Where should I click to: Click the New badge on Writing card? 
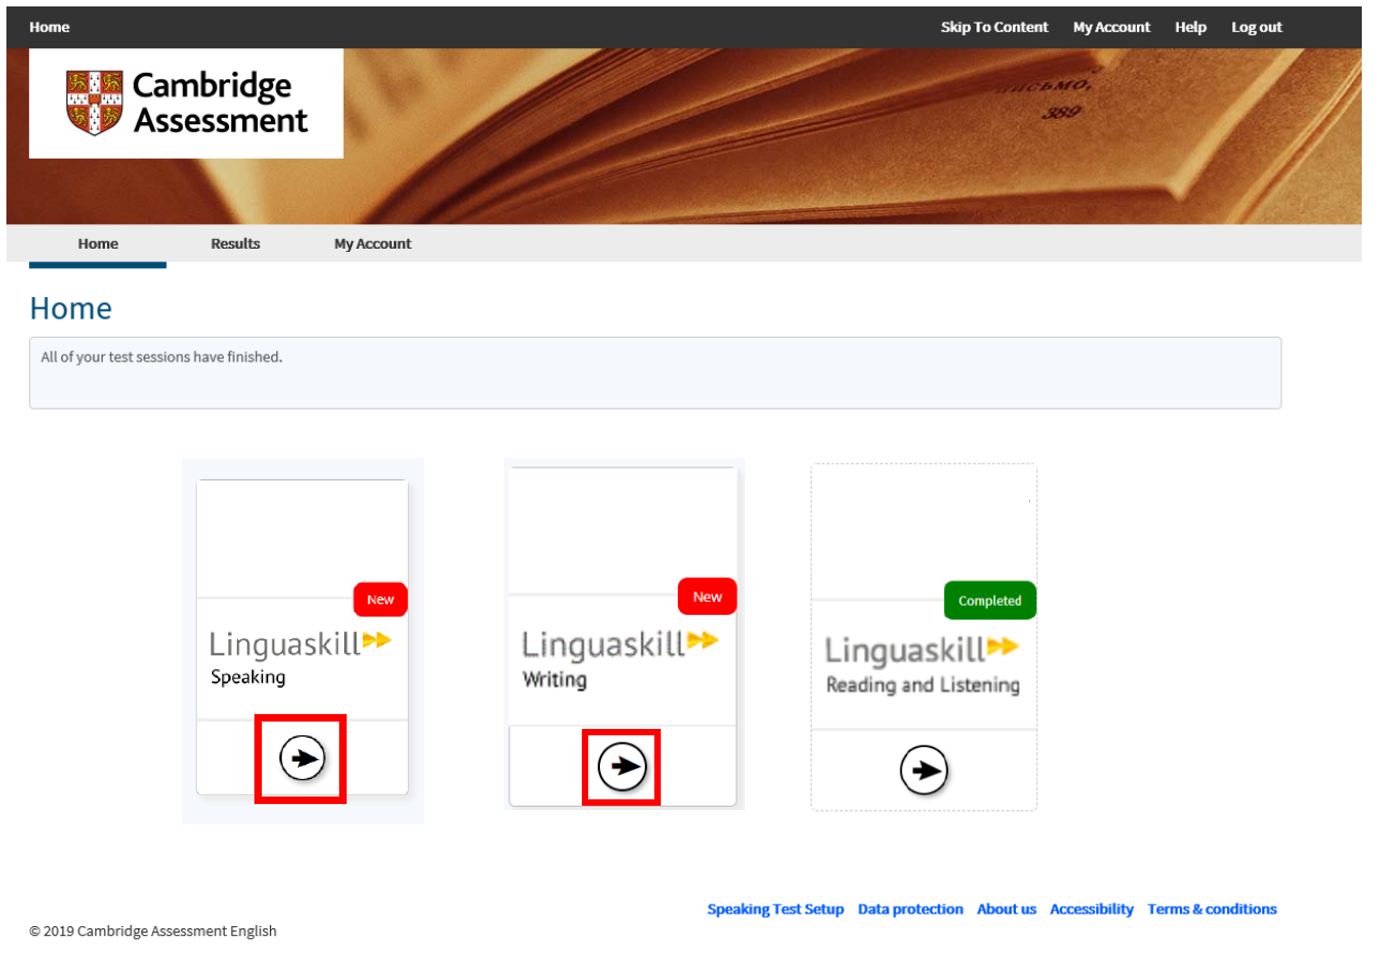pyautogui.click(x=707, y=597)
